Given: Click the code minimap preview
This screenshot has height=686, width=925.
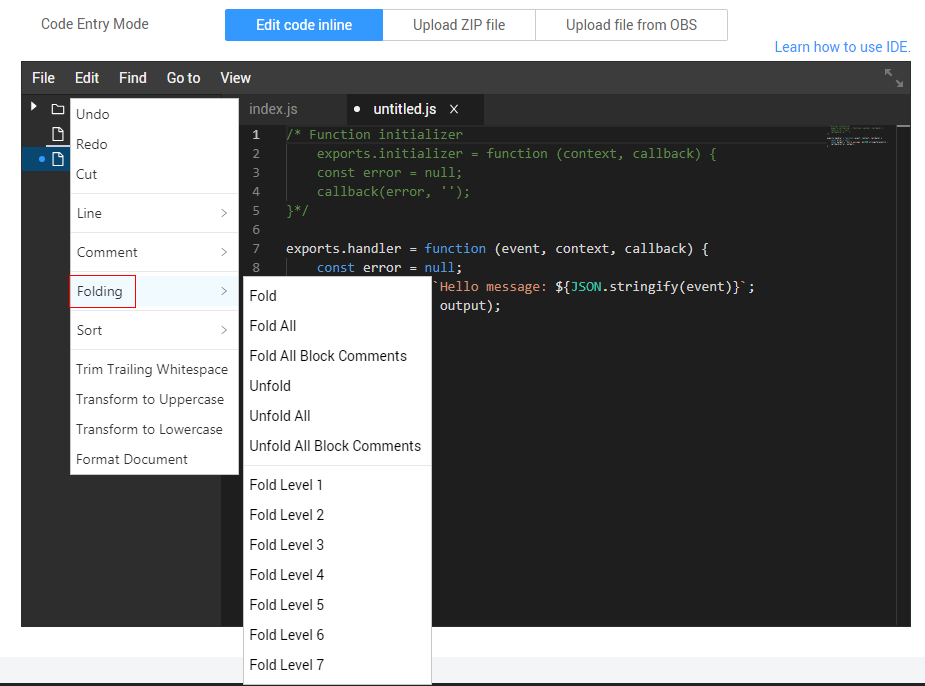Looking at the screenshot, I should (857, 136).
